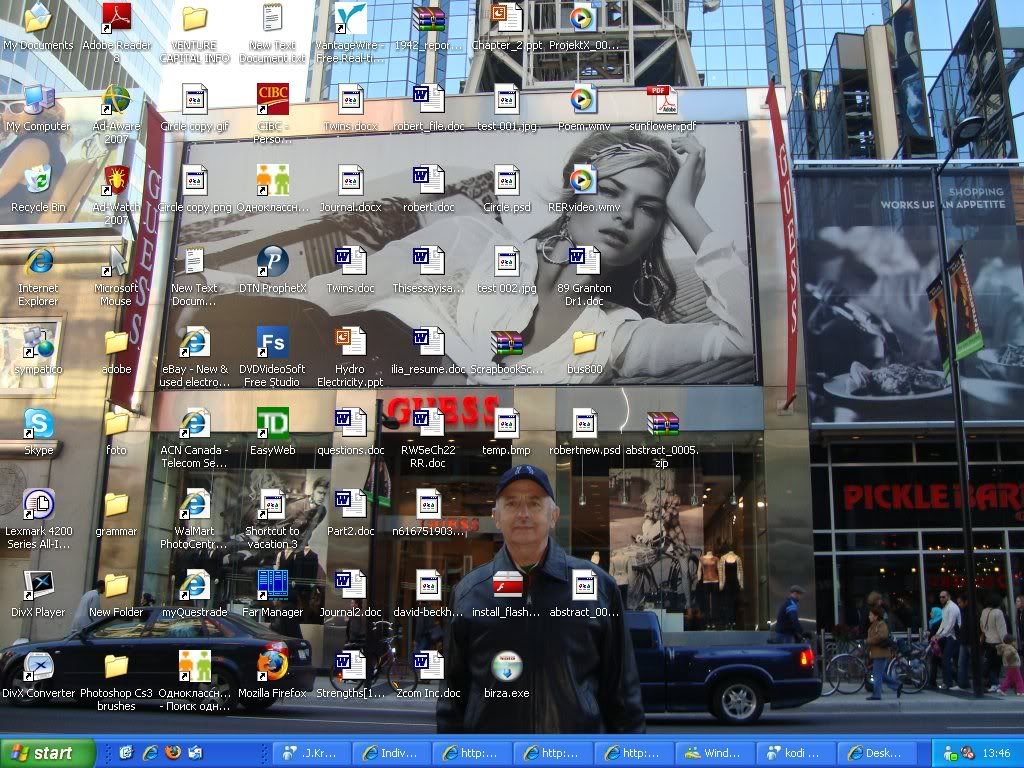
Task: Open the grammar folder on desktop
Action: pos(116,505)
